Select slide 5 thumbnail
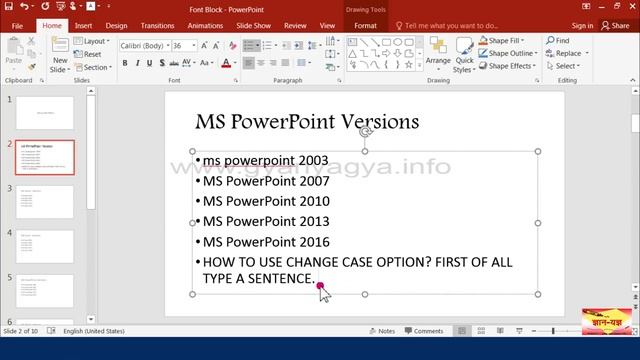The width and height of the screenshot is (640, 360). 45,291
